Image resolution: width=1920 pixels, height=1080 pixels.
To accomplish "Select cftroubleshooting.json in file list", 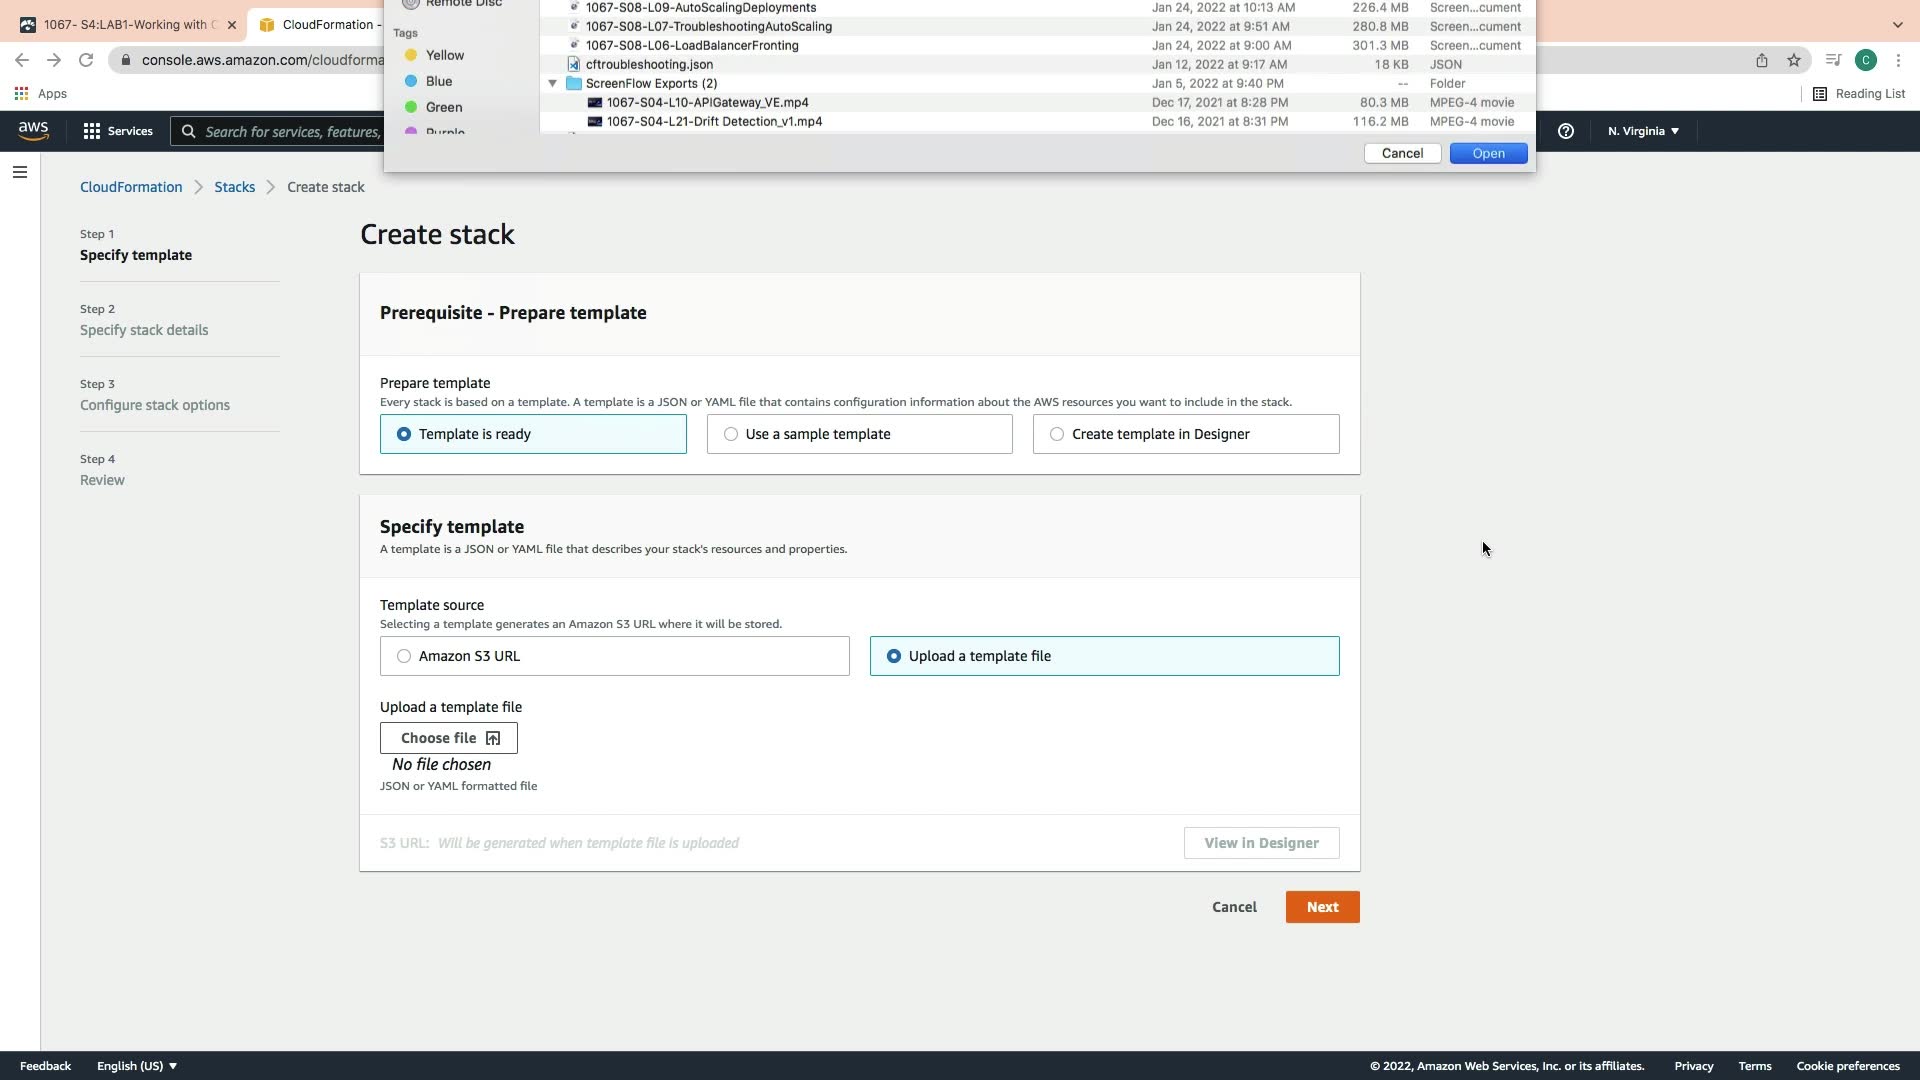I will [649, 64].
